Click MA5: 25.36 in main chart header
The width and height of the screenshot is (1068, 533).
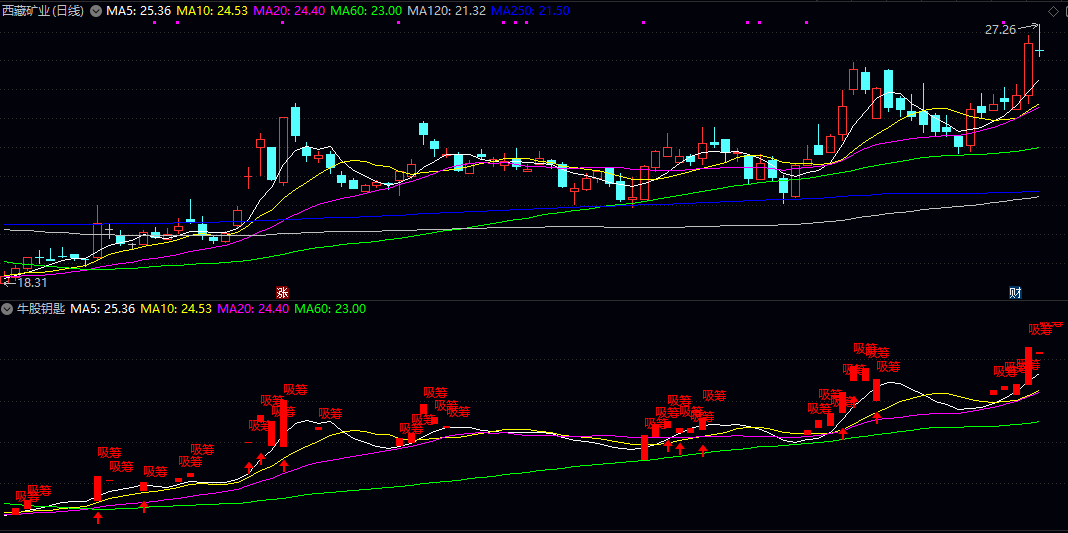pyautogui.click(x=138, y=11)
